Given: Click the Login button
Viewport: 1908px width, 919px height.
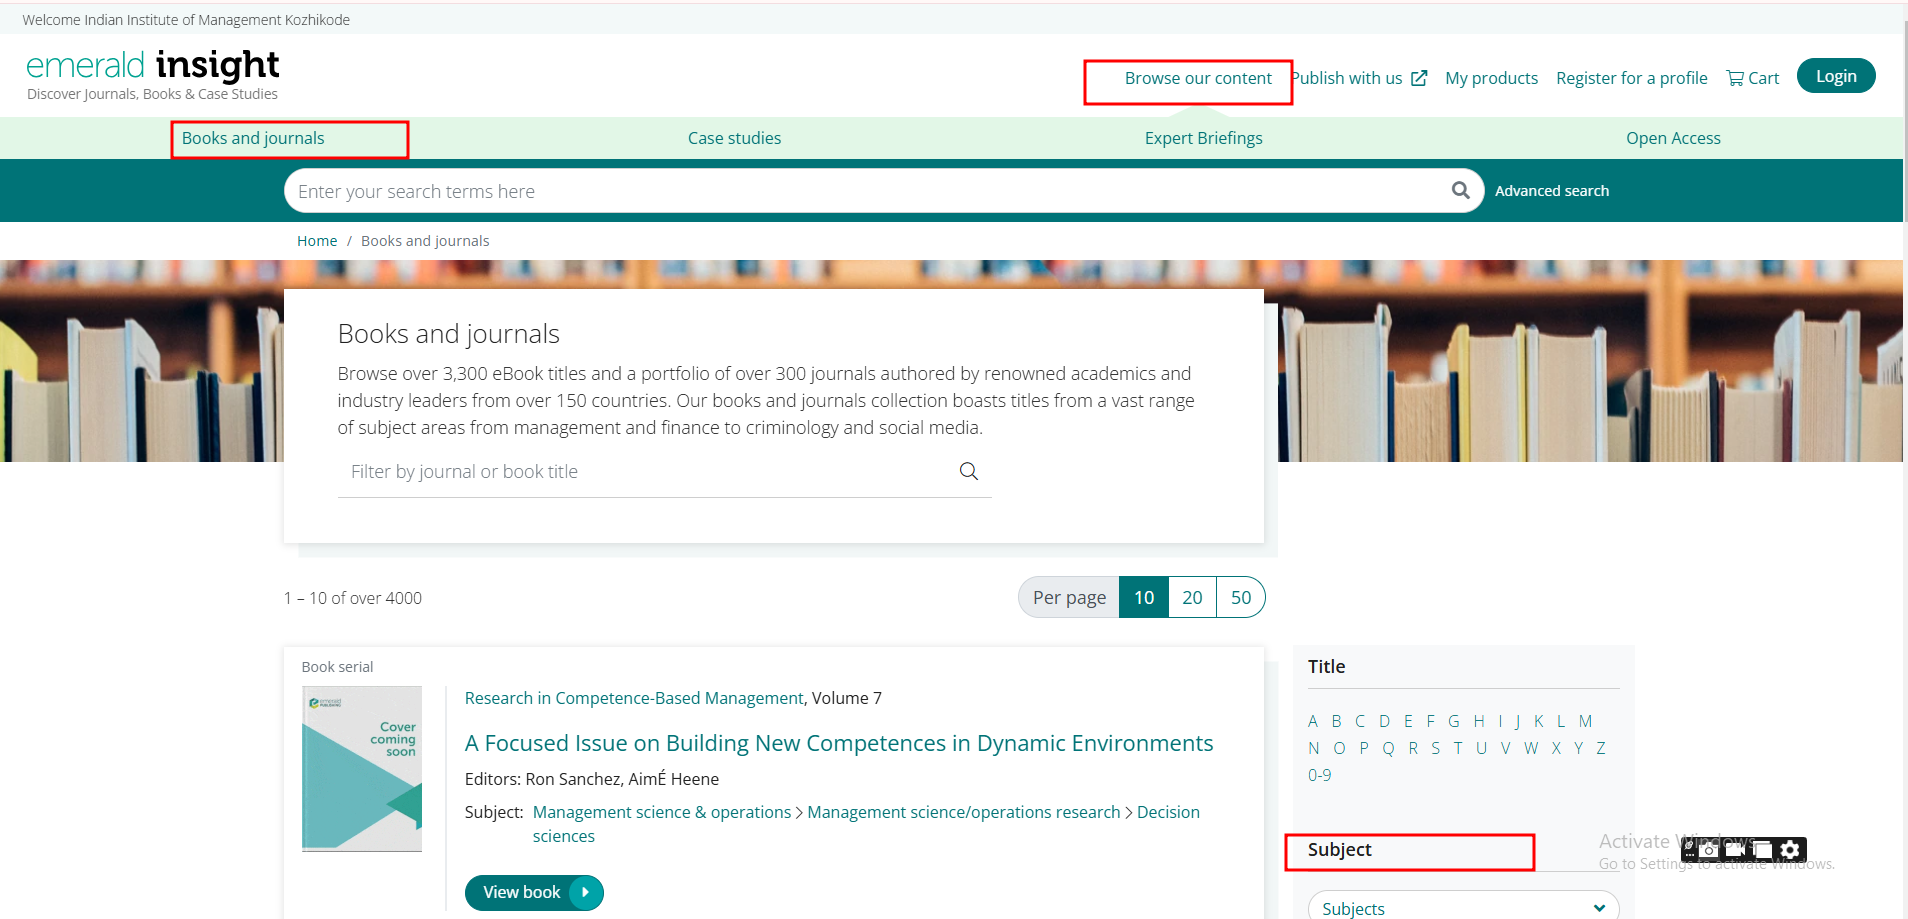Looking at the screenshot, I should 1835,76.
